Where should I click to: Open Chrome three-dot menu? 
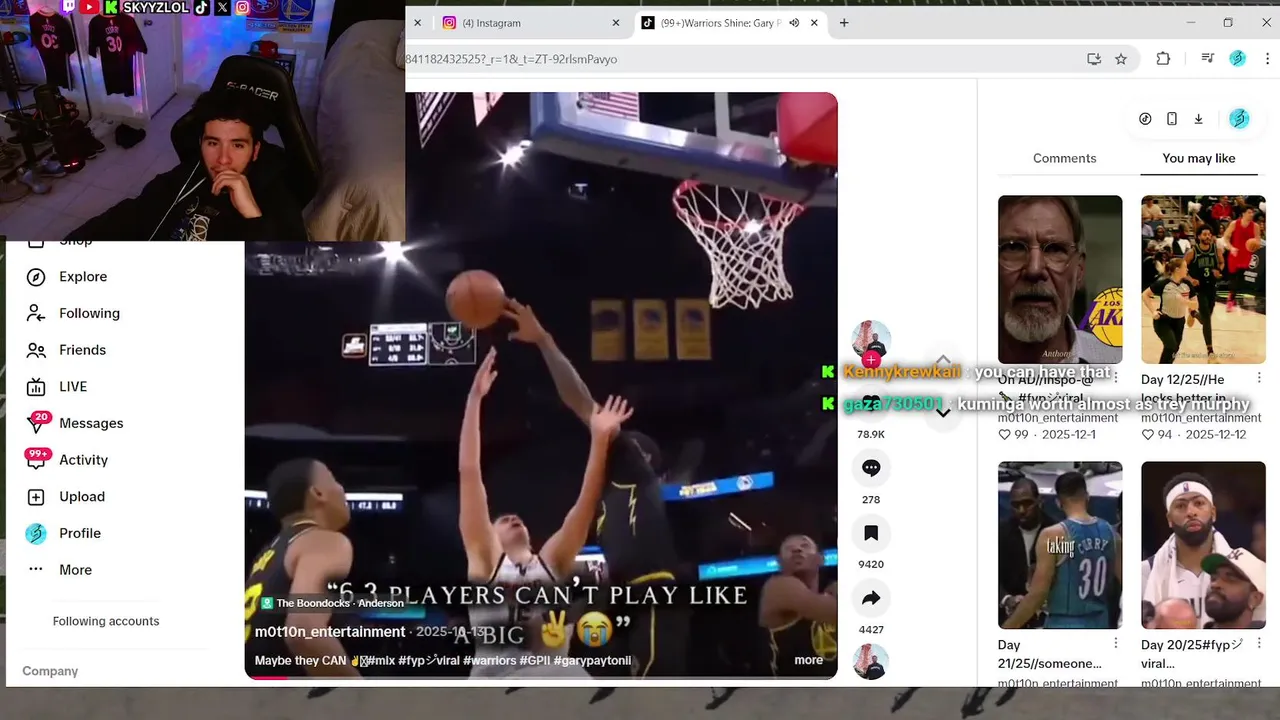[1267, 59]
